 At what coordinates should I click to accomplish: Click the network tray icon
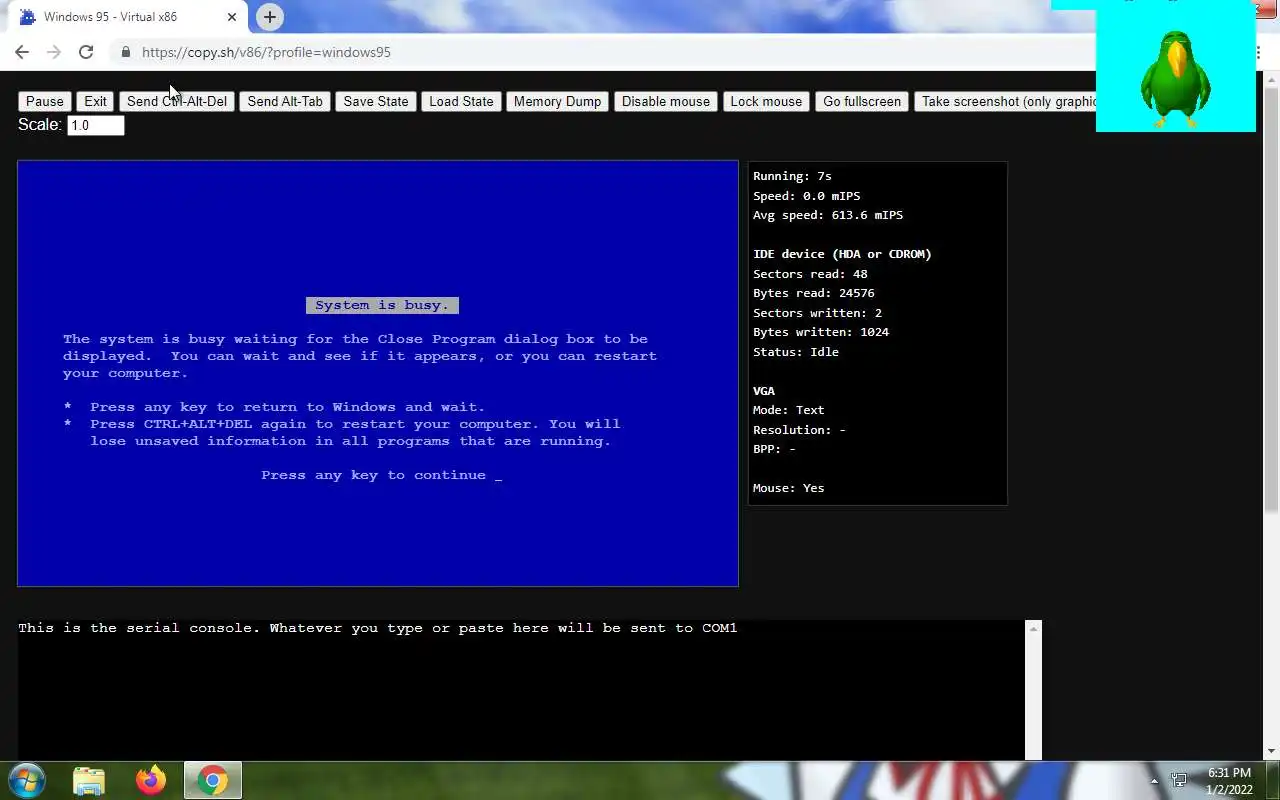pos(1179,781)
